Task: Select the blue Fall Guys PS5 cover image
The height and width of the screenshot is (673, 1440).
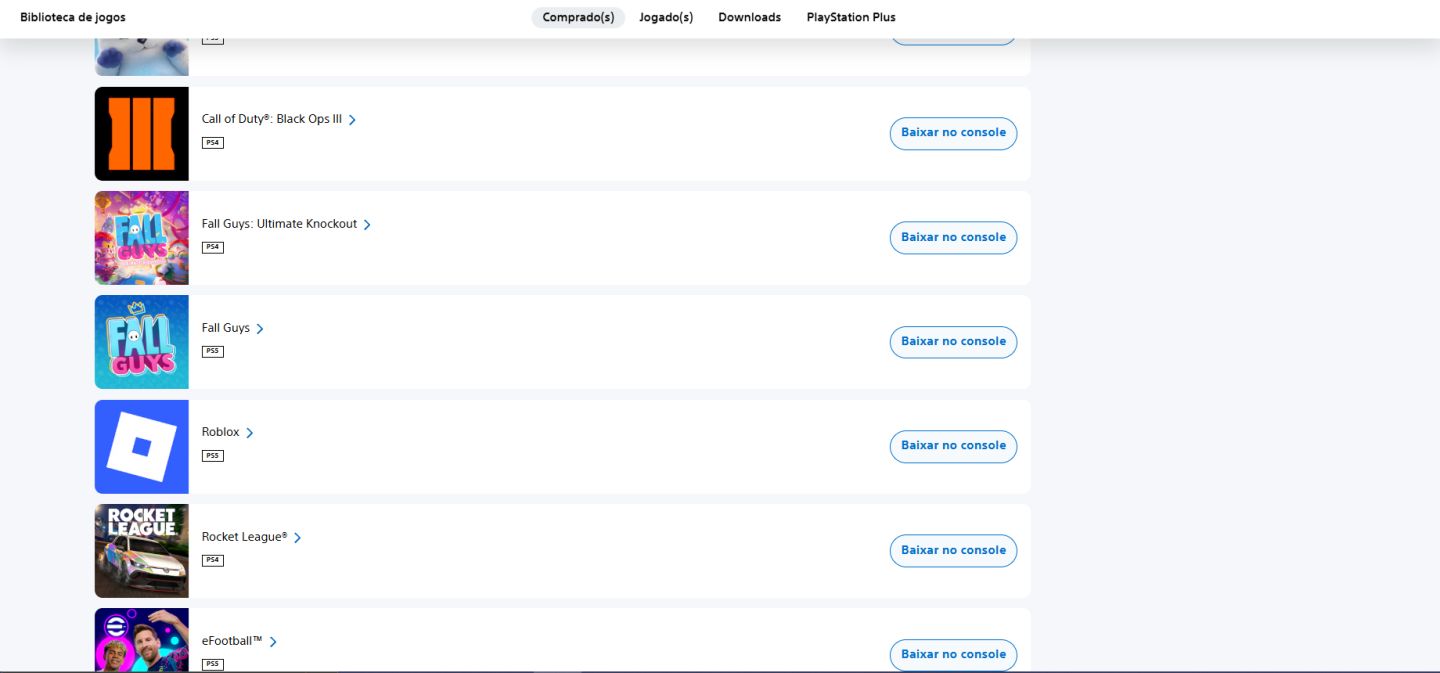Action: [142, 342]
